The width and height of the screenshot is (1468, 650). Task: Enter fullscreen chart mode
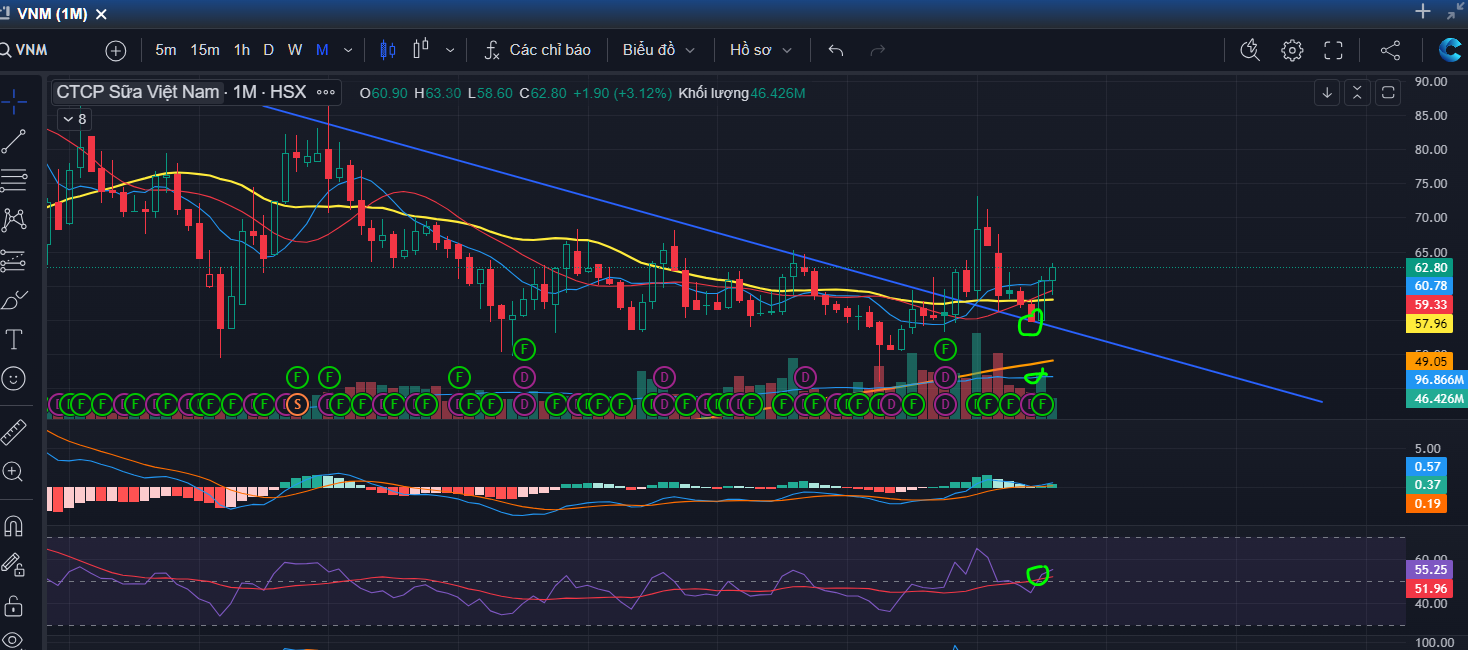1333,50
